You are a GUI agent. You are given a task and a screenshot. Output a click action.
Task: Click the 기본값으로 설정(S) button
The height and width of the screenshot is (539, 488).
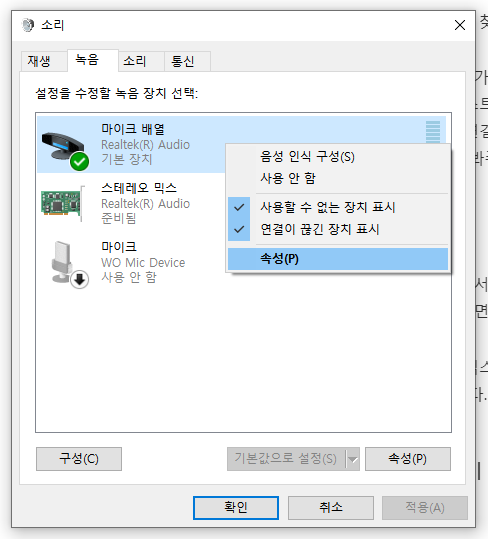pos(286,459)
